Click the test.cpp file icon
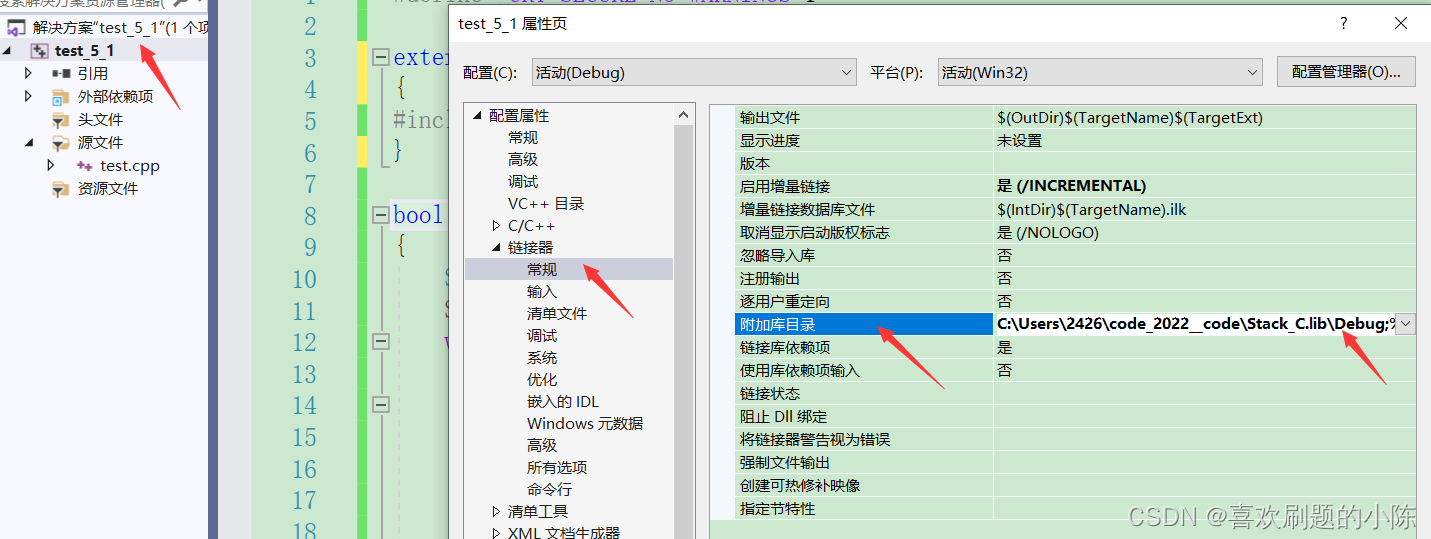The image size is (1431, 539). 85,166
